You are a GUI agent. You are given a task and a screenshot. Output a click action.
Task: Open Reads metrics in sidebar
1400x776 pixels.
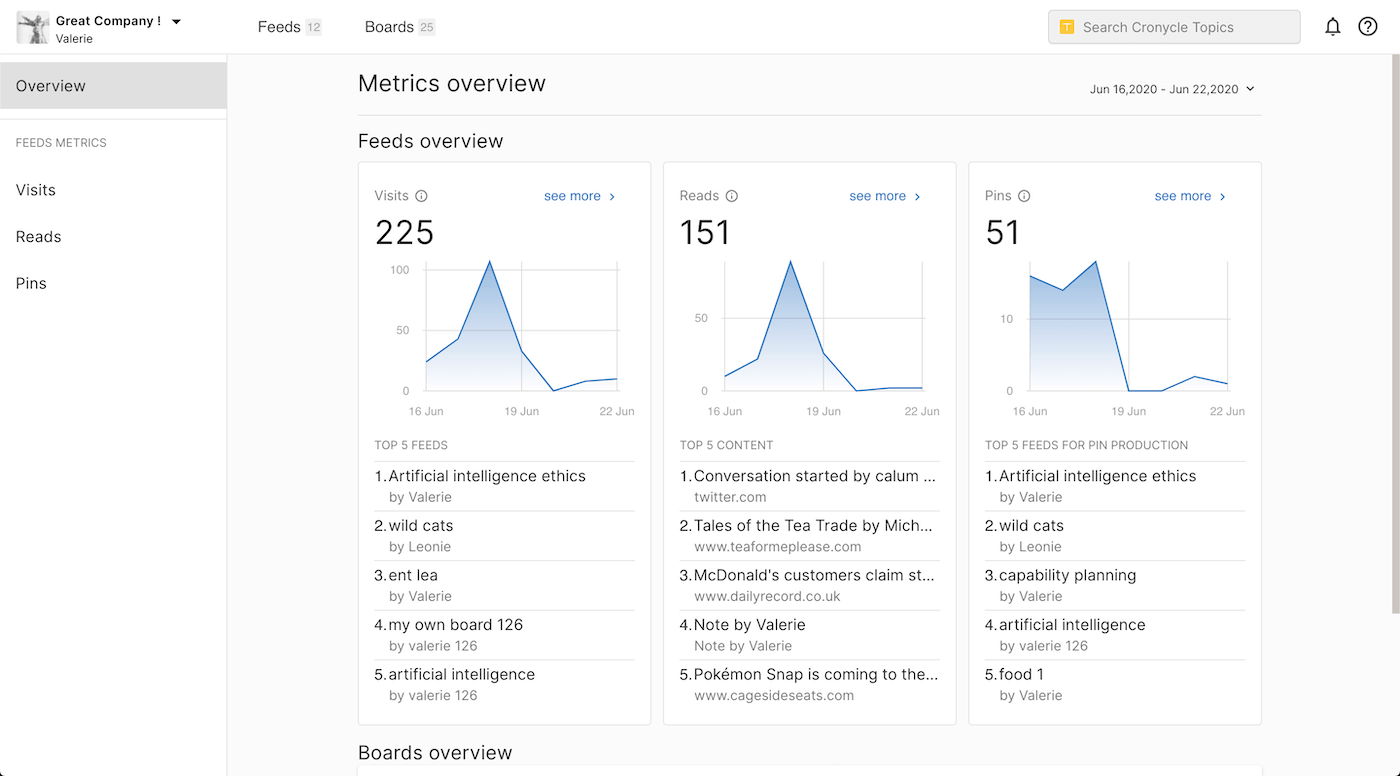click(x=39, y=237)
